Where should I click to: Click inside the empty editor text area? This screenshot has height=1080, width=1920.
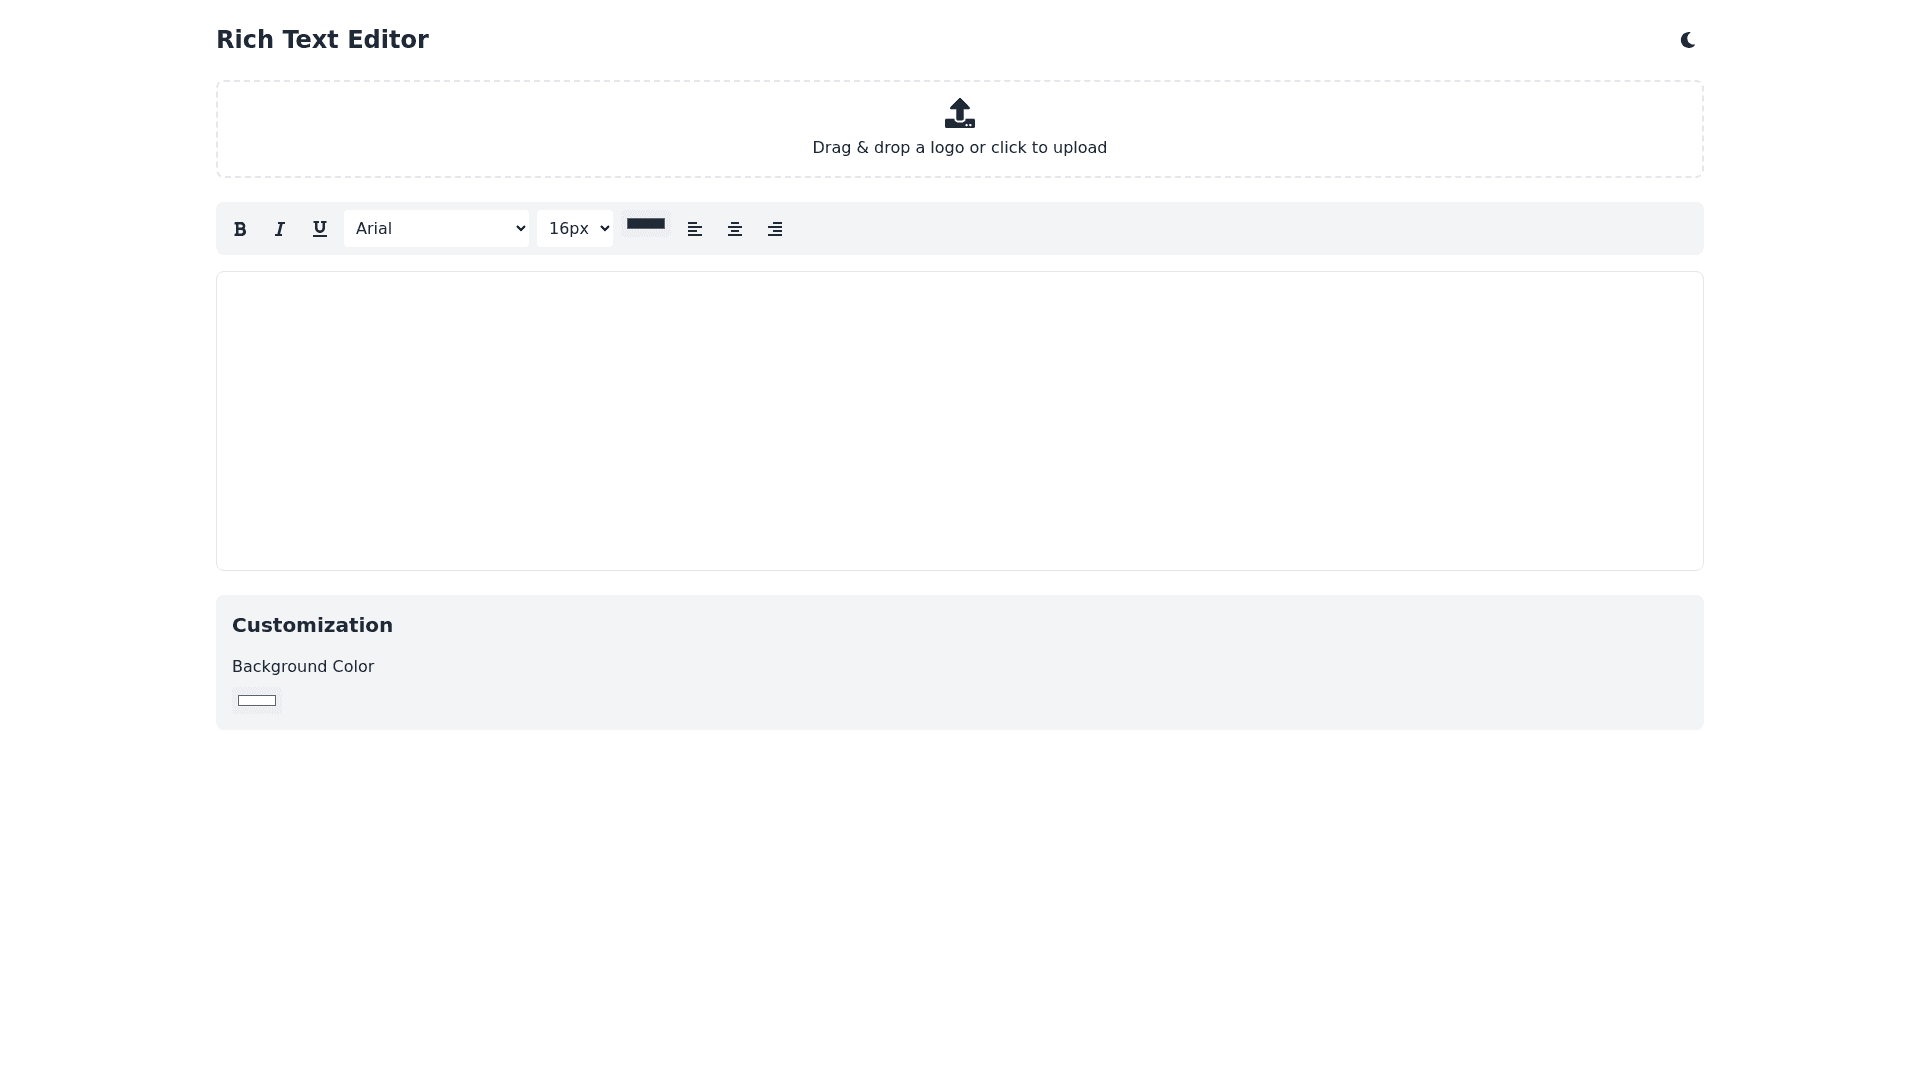959,420
